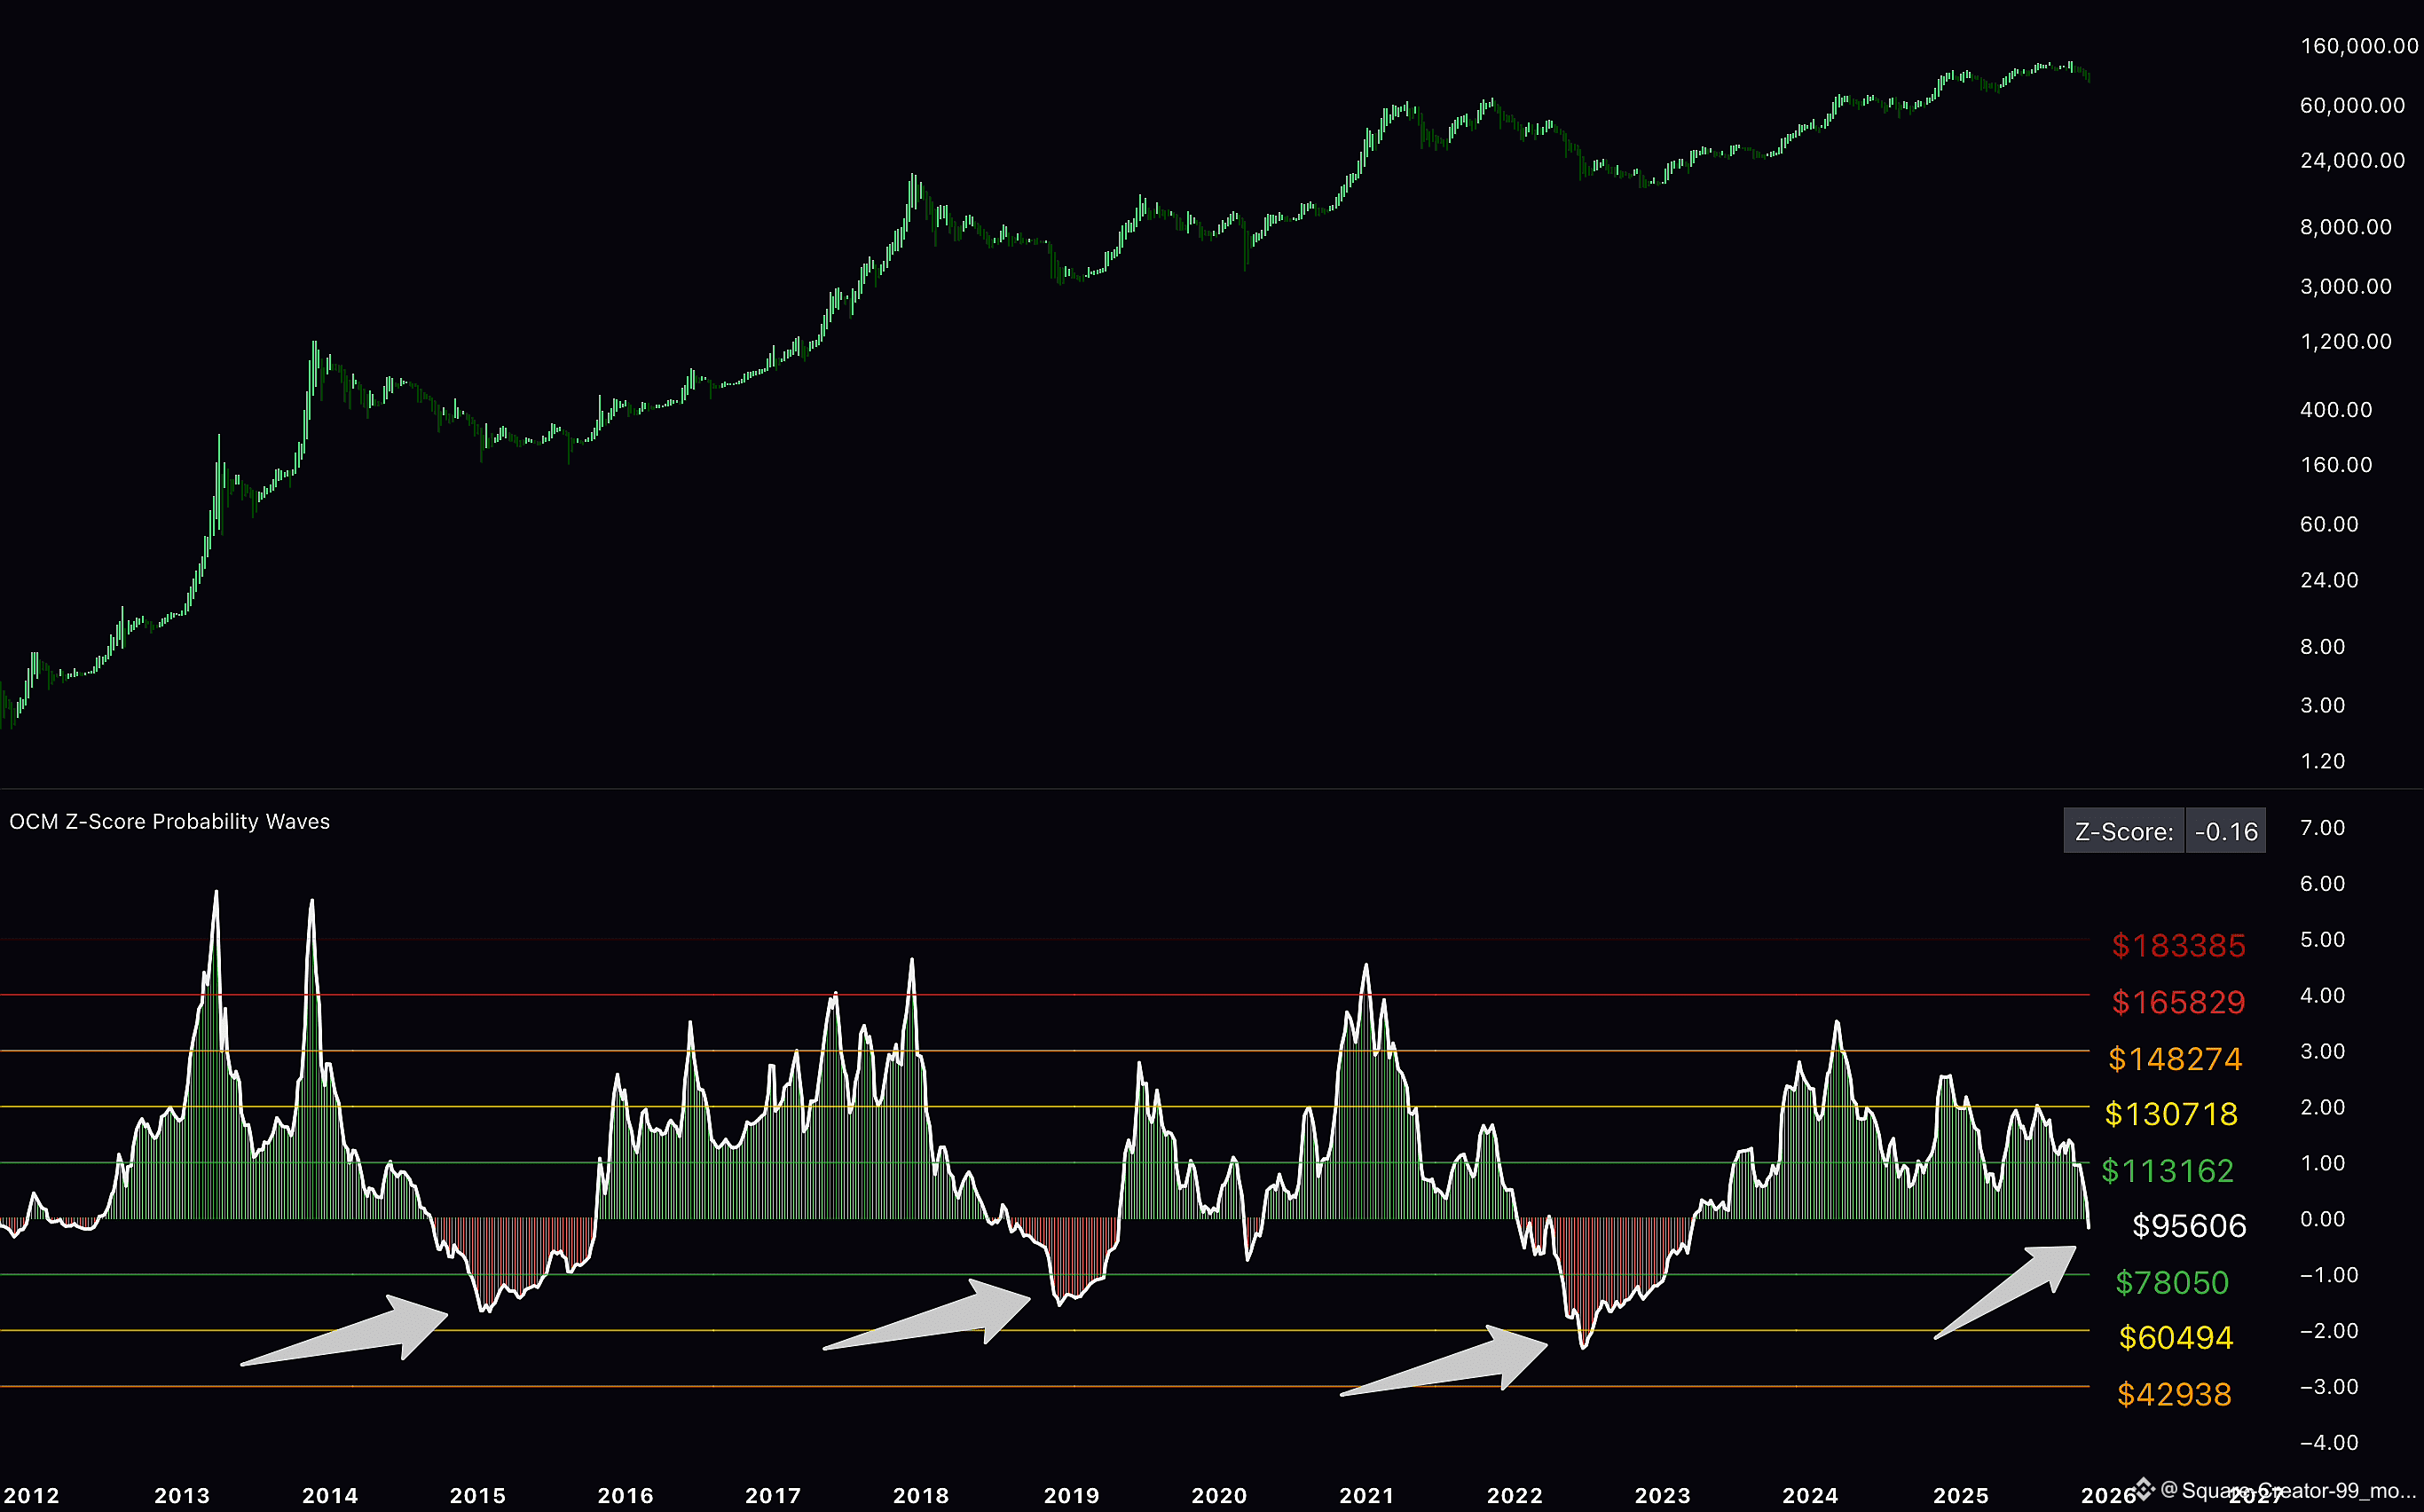Click the 160,000.00 price axis label
The width and height of the screenshot is (2424, 1512).
pyautogui.click(x=2358, y=46)
